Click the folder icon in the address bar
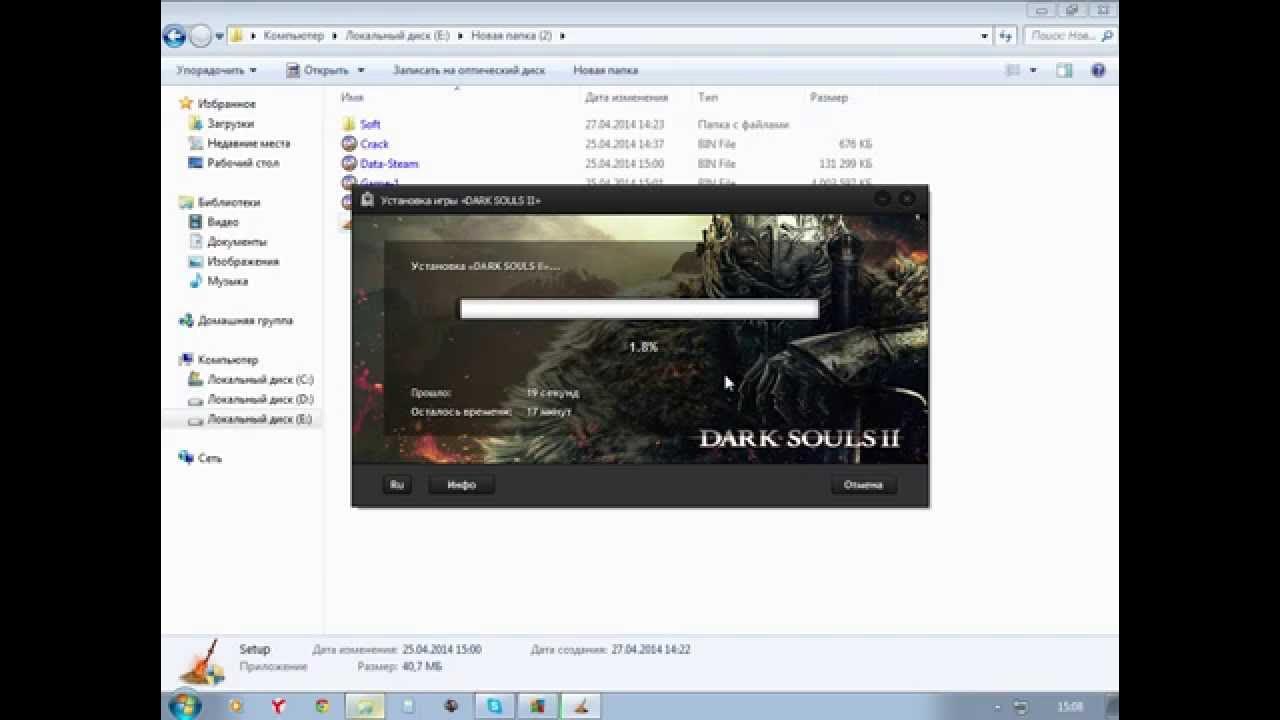The width and height of the screenshot is (1280, 720). coord(237,35)
